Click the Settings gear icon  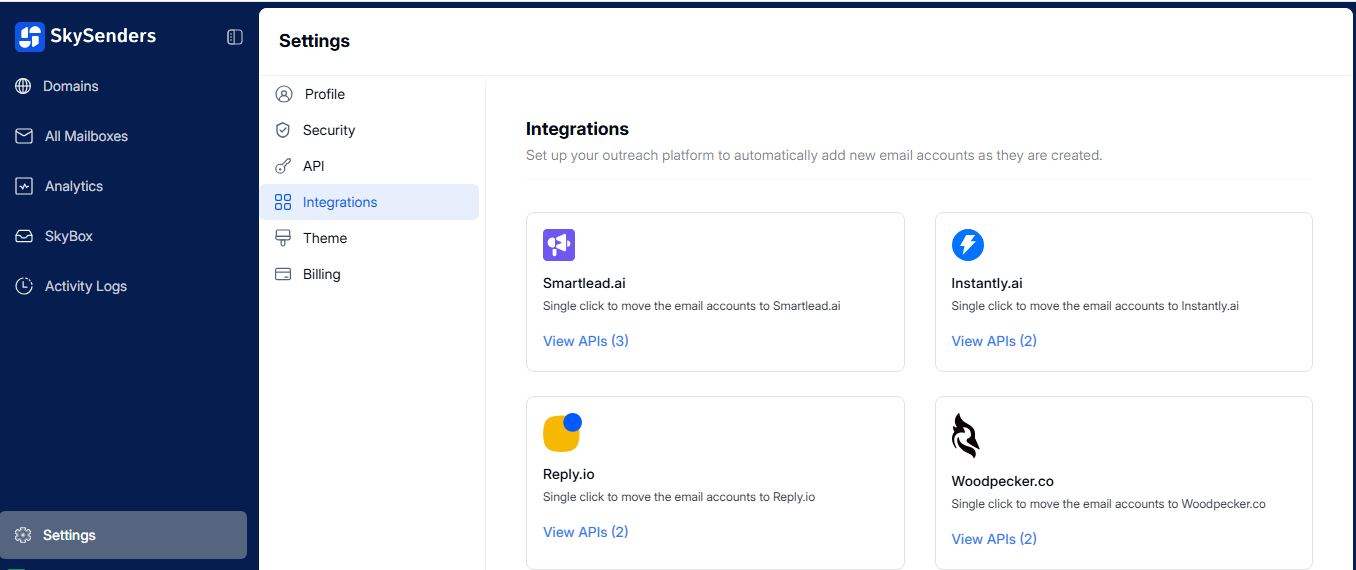24,535
